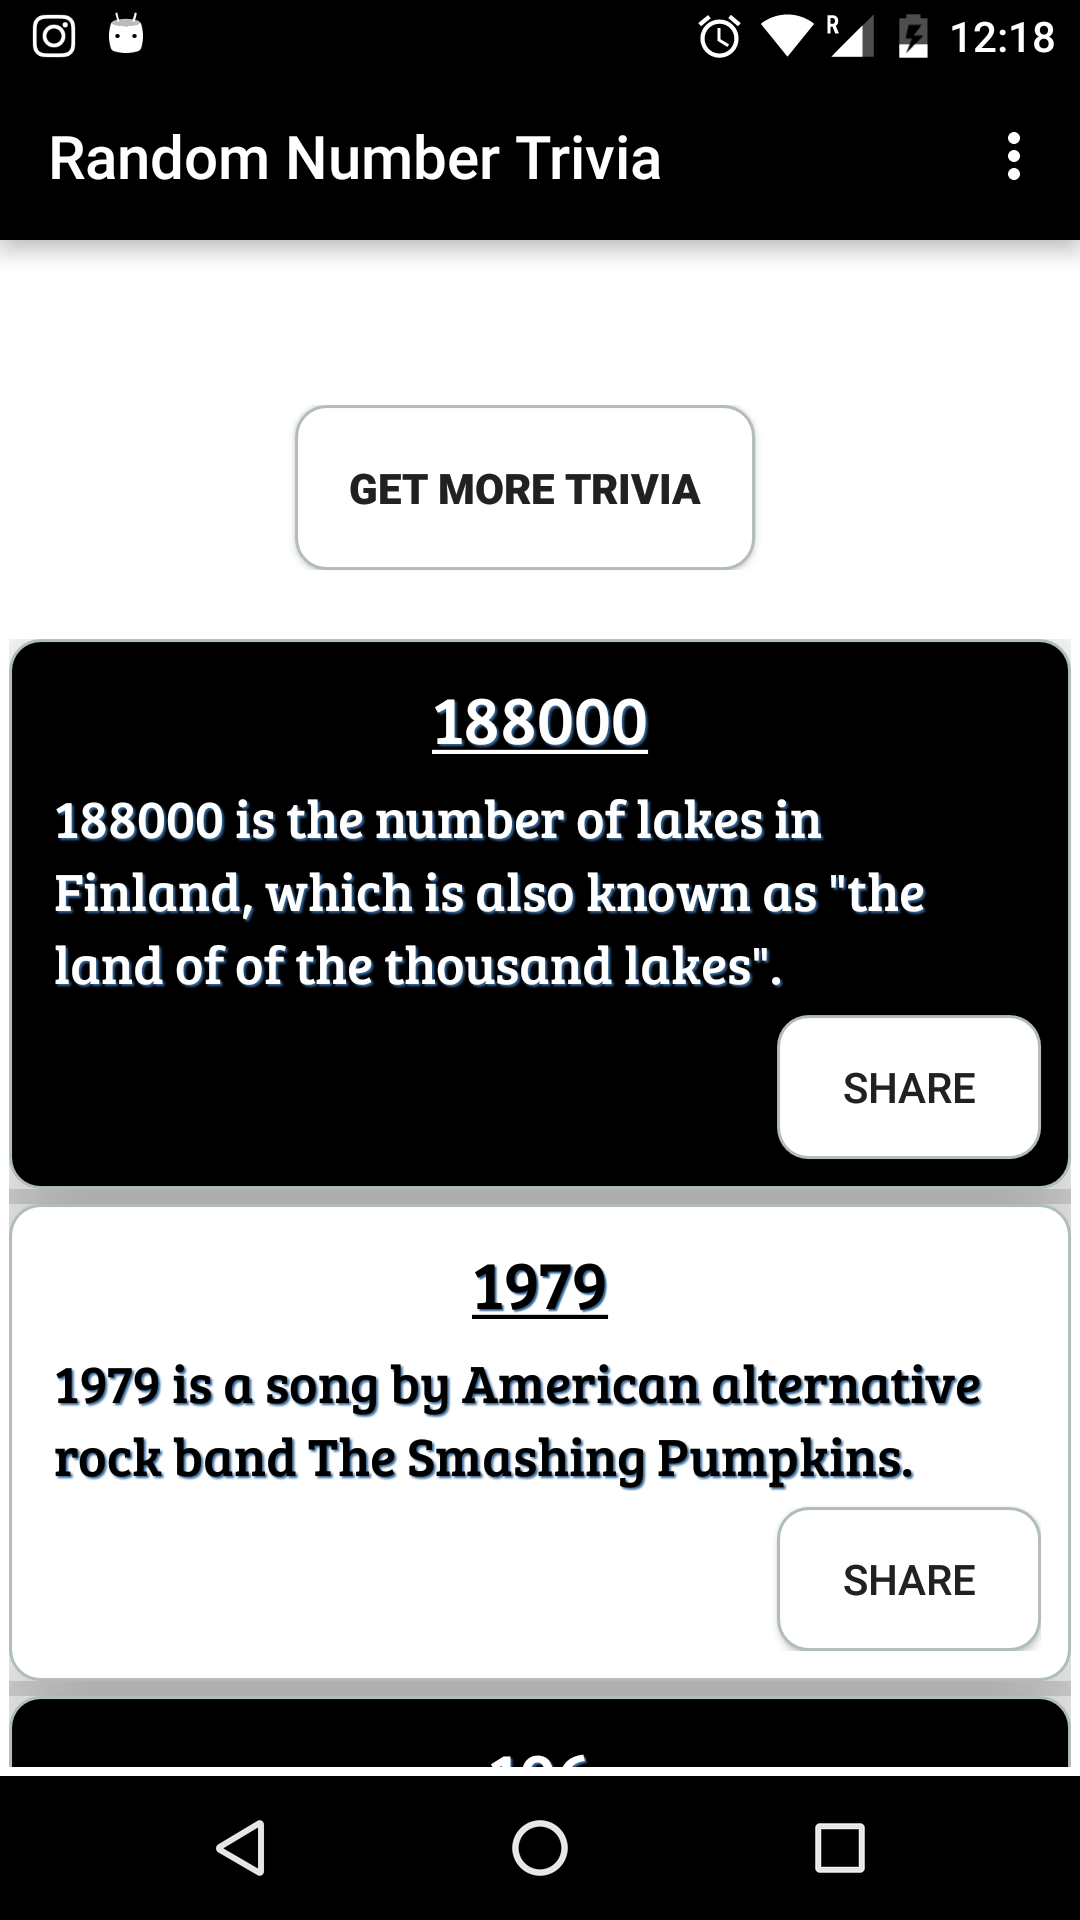1080x1920 pixels.
Task: Tap the underlined 188000 heading
Action: pyautogui.click(x=540, y=722)
